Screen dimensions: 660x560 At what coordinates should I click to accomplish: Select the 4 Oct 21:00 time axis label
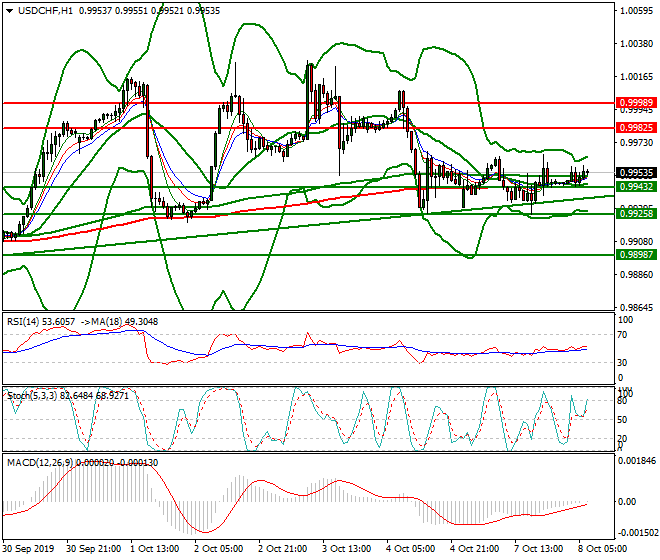pyautogui.click(x=474, y=549)
